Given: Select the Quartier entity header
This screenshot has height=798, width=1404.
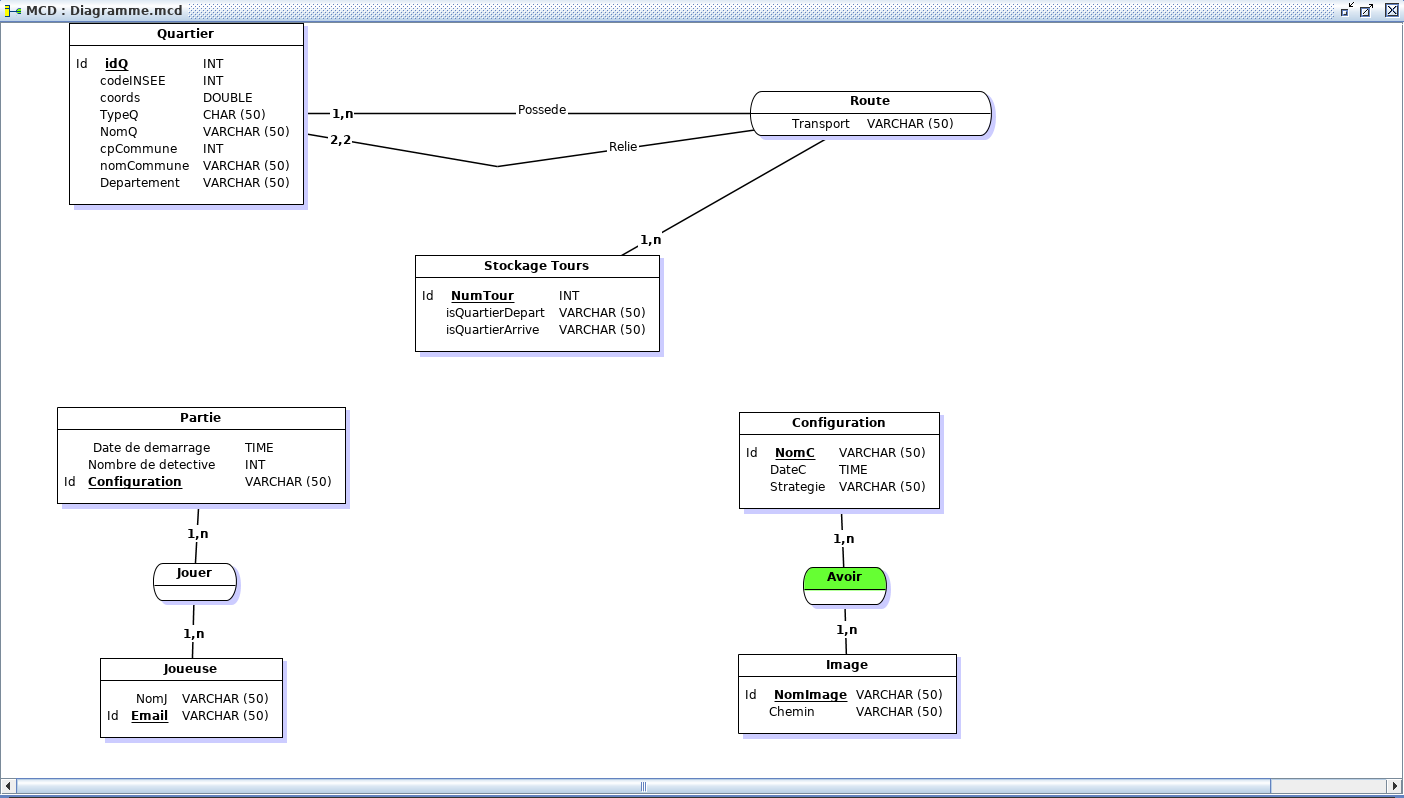Looking at the screenshot, I should click(x=186, y=34).
